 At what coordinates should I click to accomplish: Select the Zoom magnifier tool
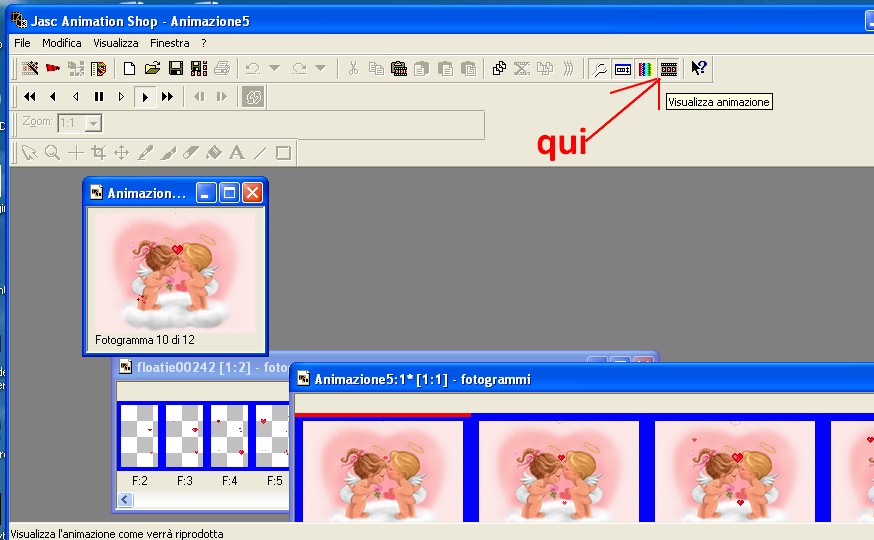coord(52,152)
